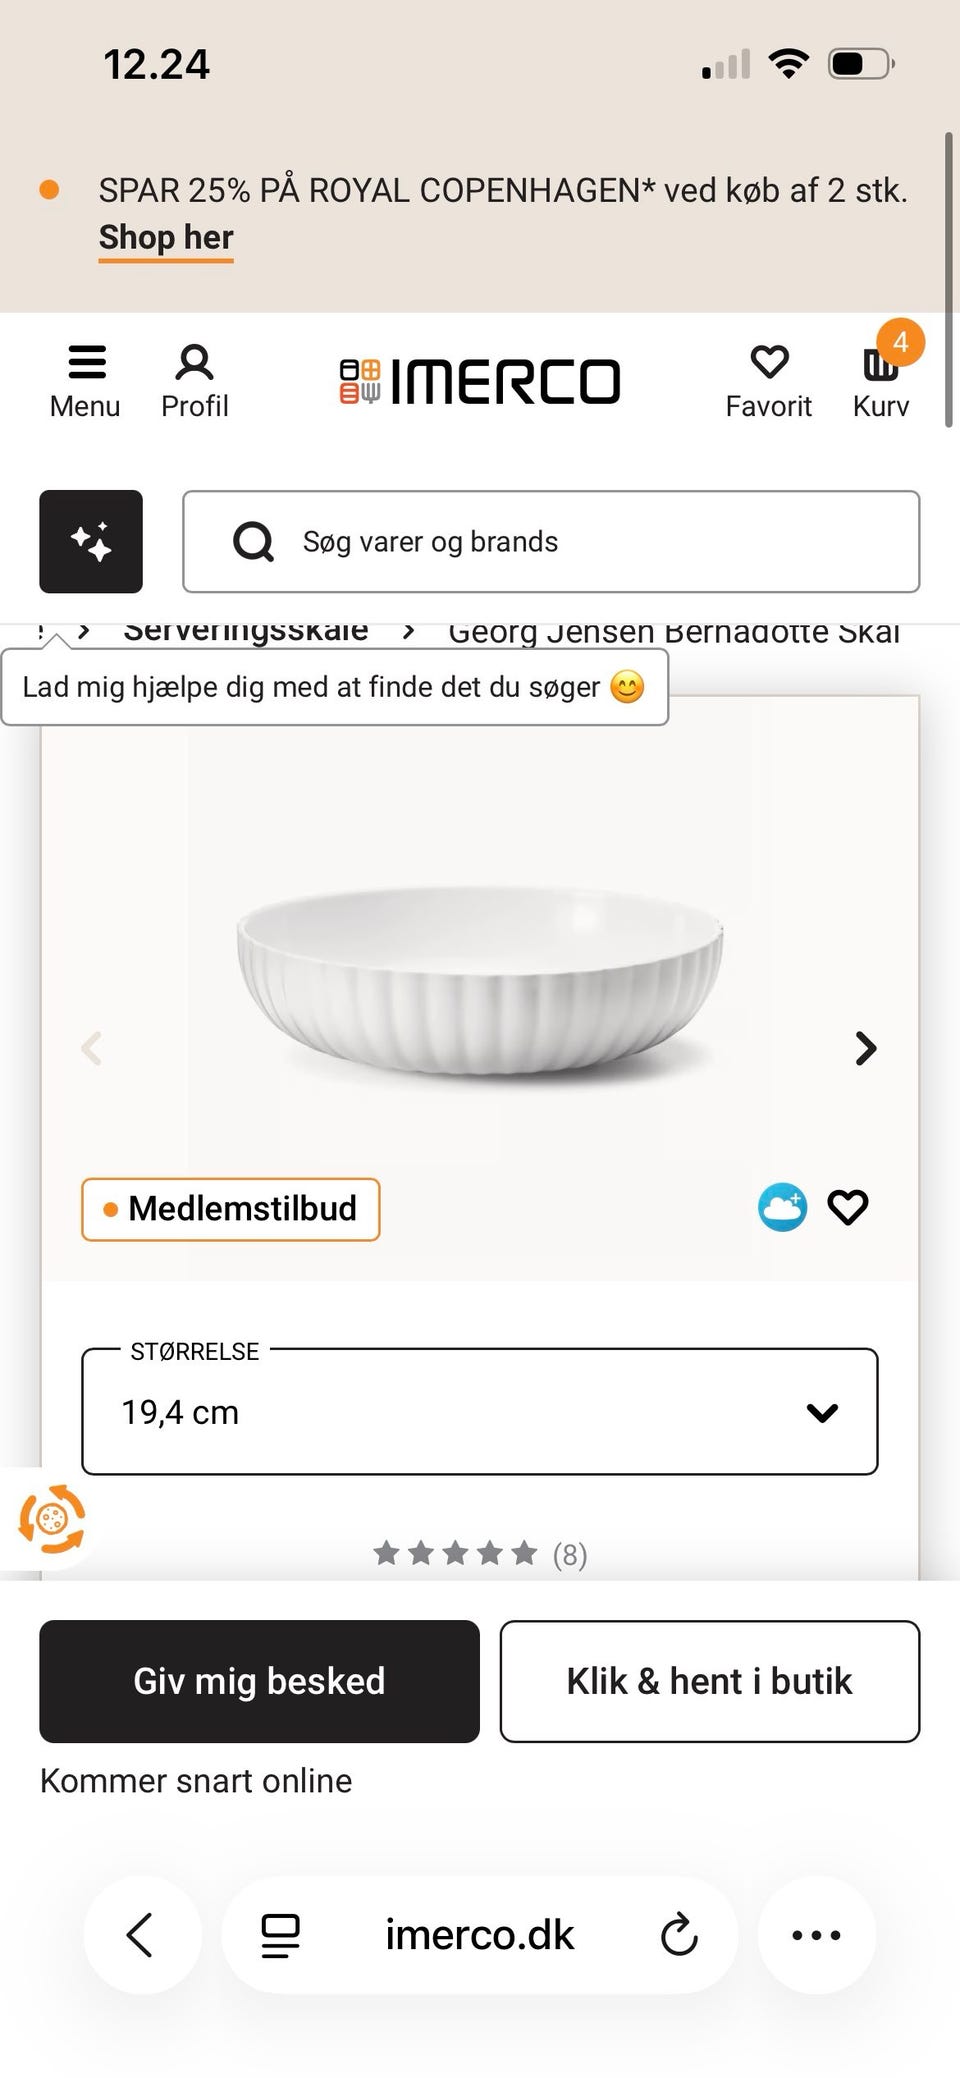Open the Kurv shopping cart
960x2078 pixels.
pos(879,378)
